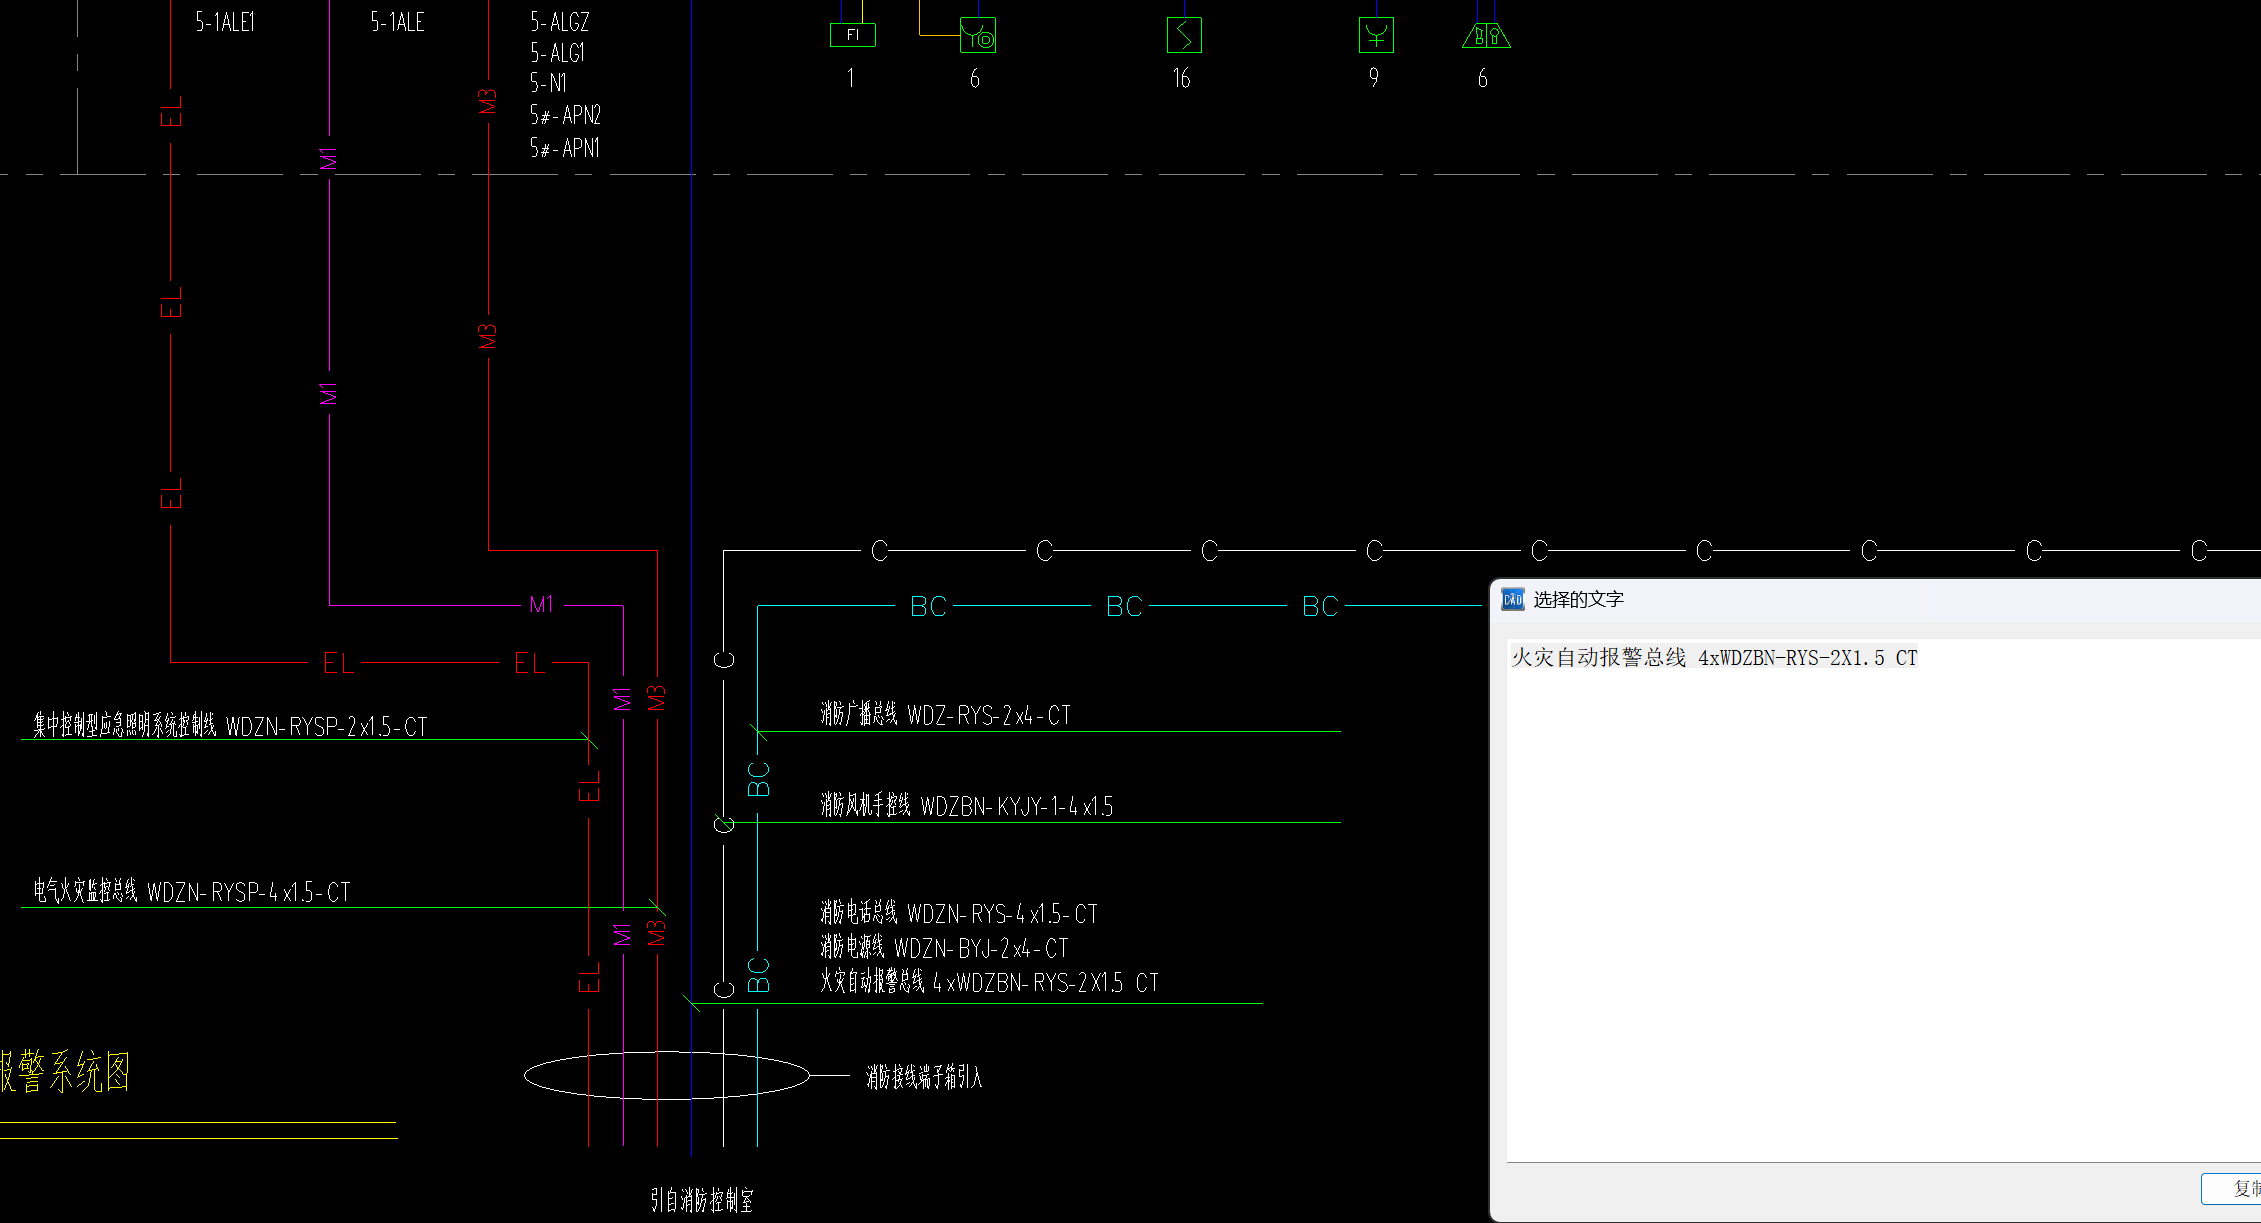
Task: Select the 5-N1 text label
Action: click(548, 83)
